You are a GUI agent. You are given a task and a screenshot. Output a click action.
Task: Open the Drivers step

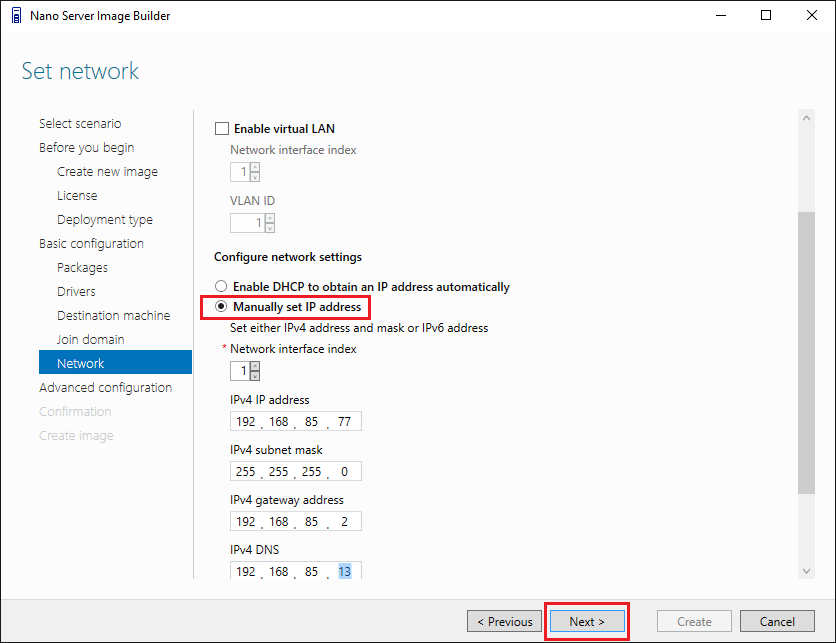point(76,291)
